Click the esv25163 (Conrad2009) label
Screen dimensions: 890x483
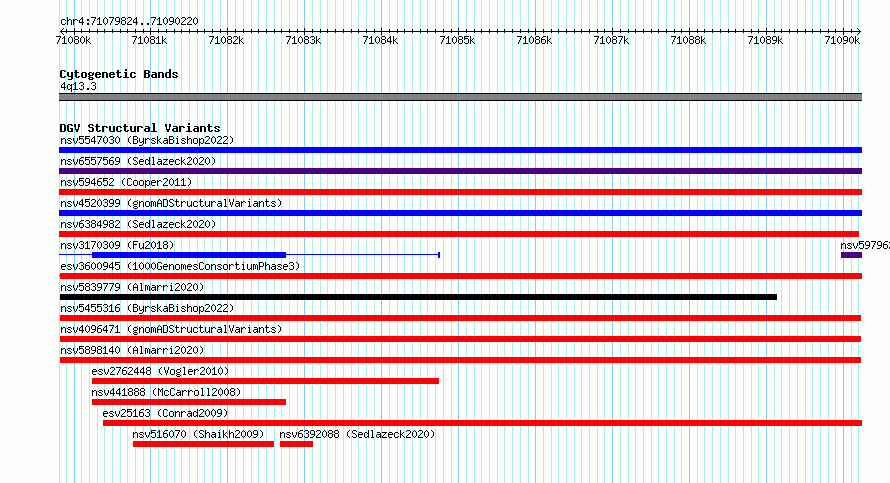165,413
